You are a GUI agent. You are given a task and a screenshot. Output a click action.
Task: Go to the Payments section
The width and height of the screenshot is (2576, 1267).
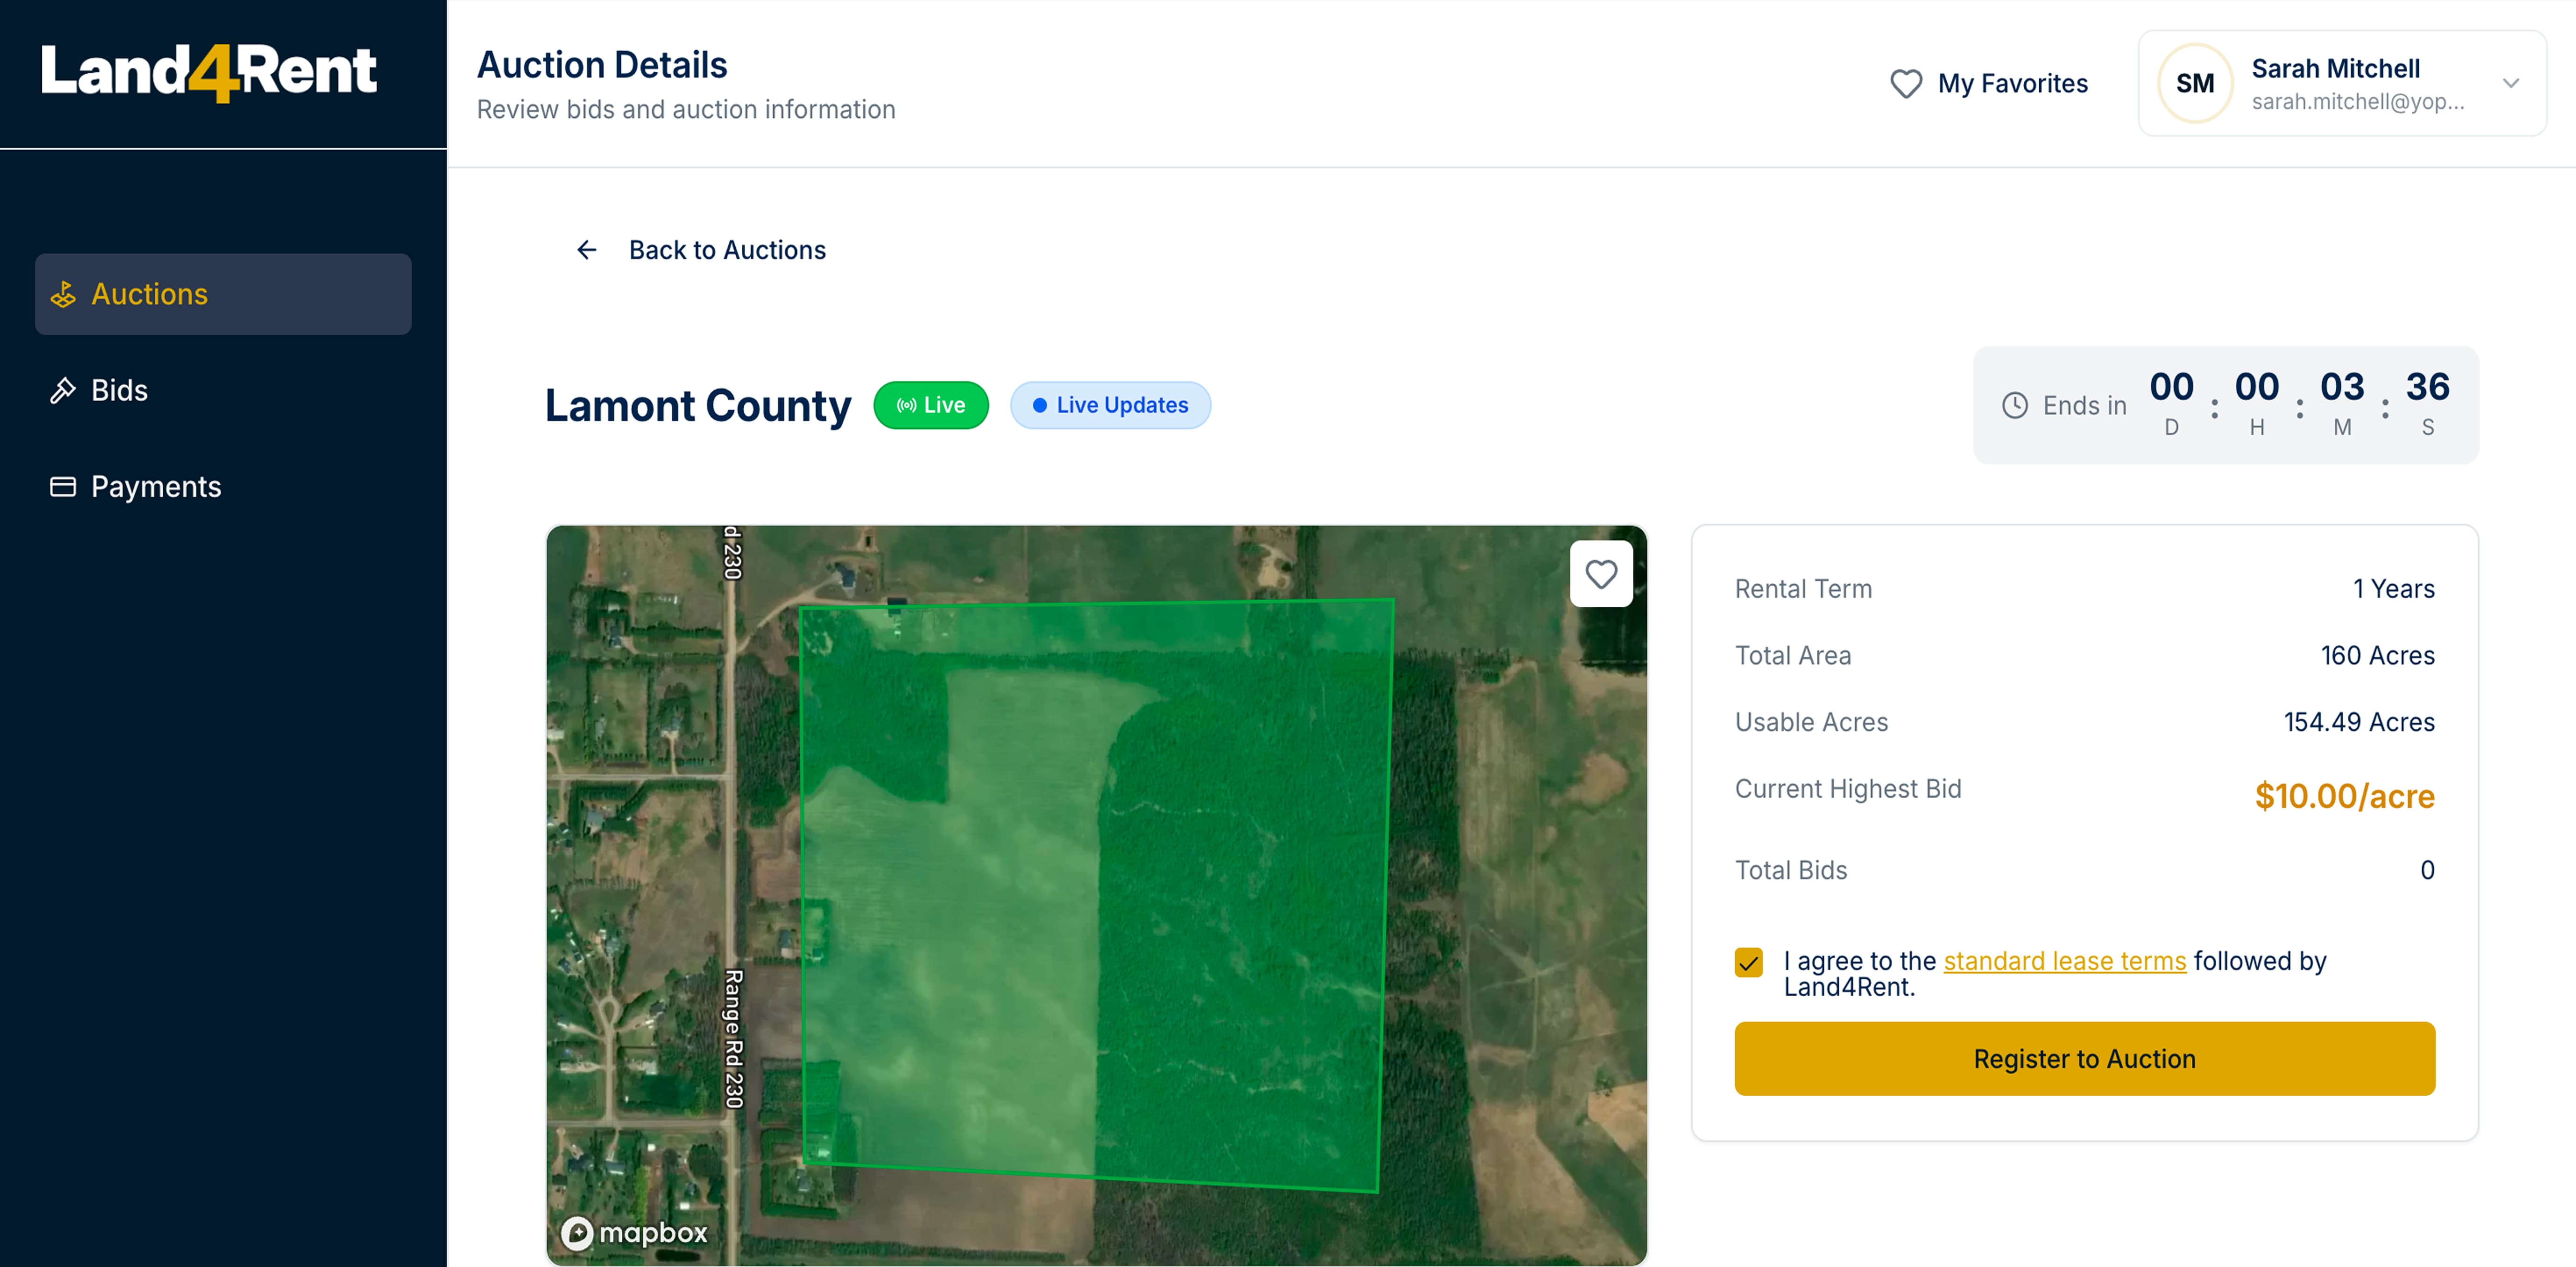[156, 487]
